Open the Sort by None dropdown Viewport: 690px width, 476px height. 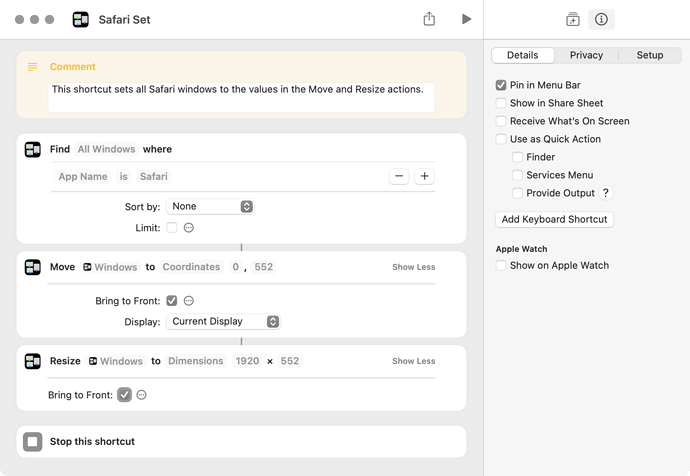(x=210, y=206)
